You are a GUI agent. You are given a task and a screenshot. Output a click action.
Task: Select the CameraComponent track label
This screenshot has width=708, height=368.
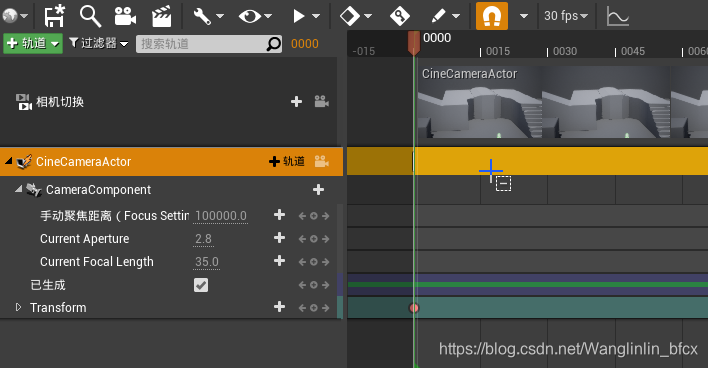click(x=98, y=190)
